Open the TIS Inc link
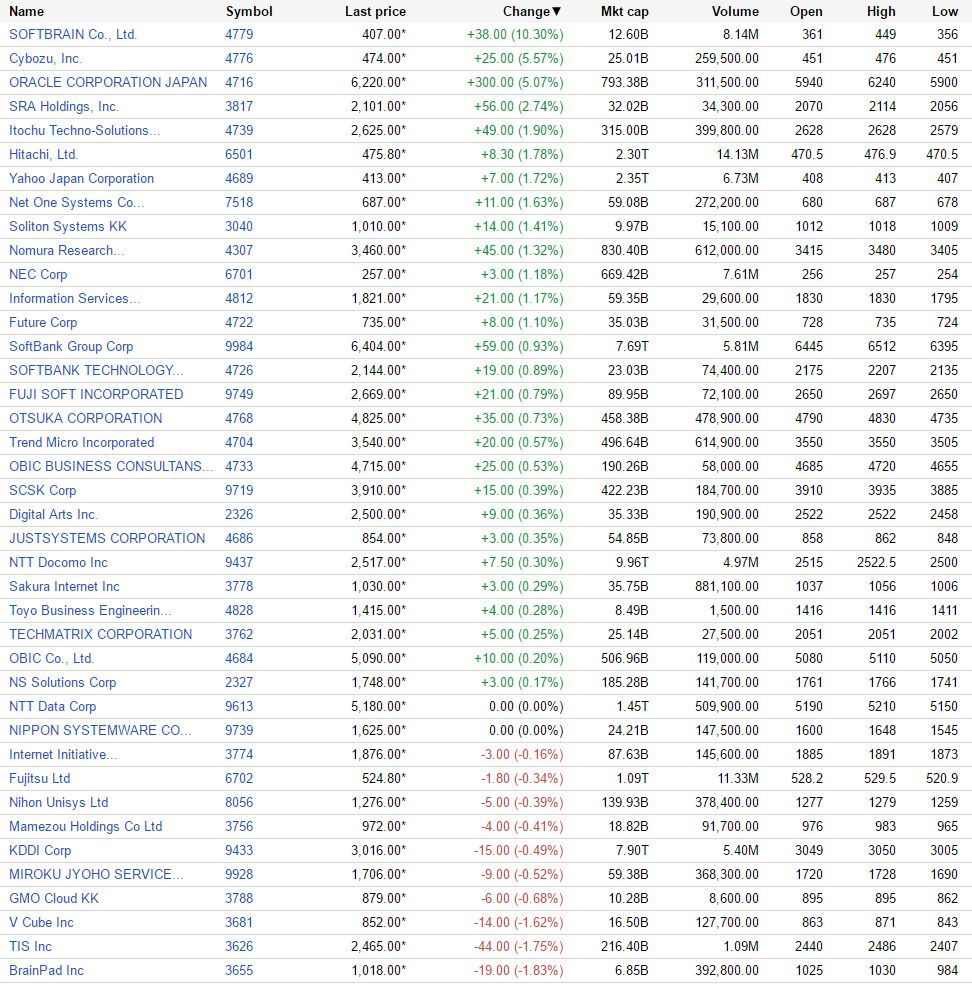 click(30, 946)
